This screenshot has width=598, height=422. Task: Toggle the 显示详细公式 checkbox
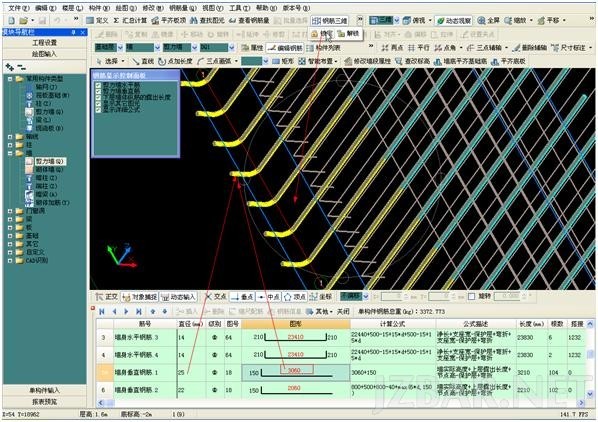pos(98,110)
